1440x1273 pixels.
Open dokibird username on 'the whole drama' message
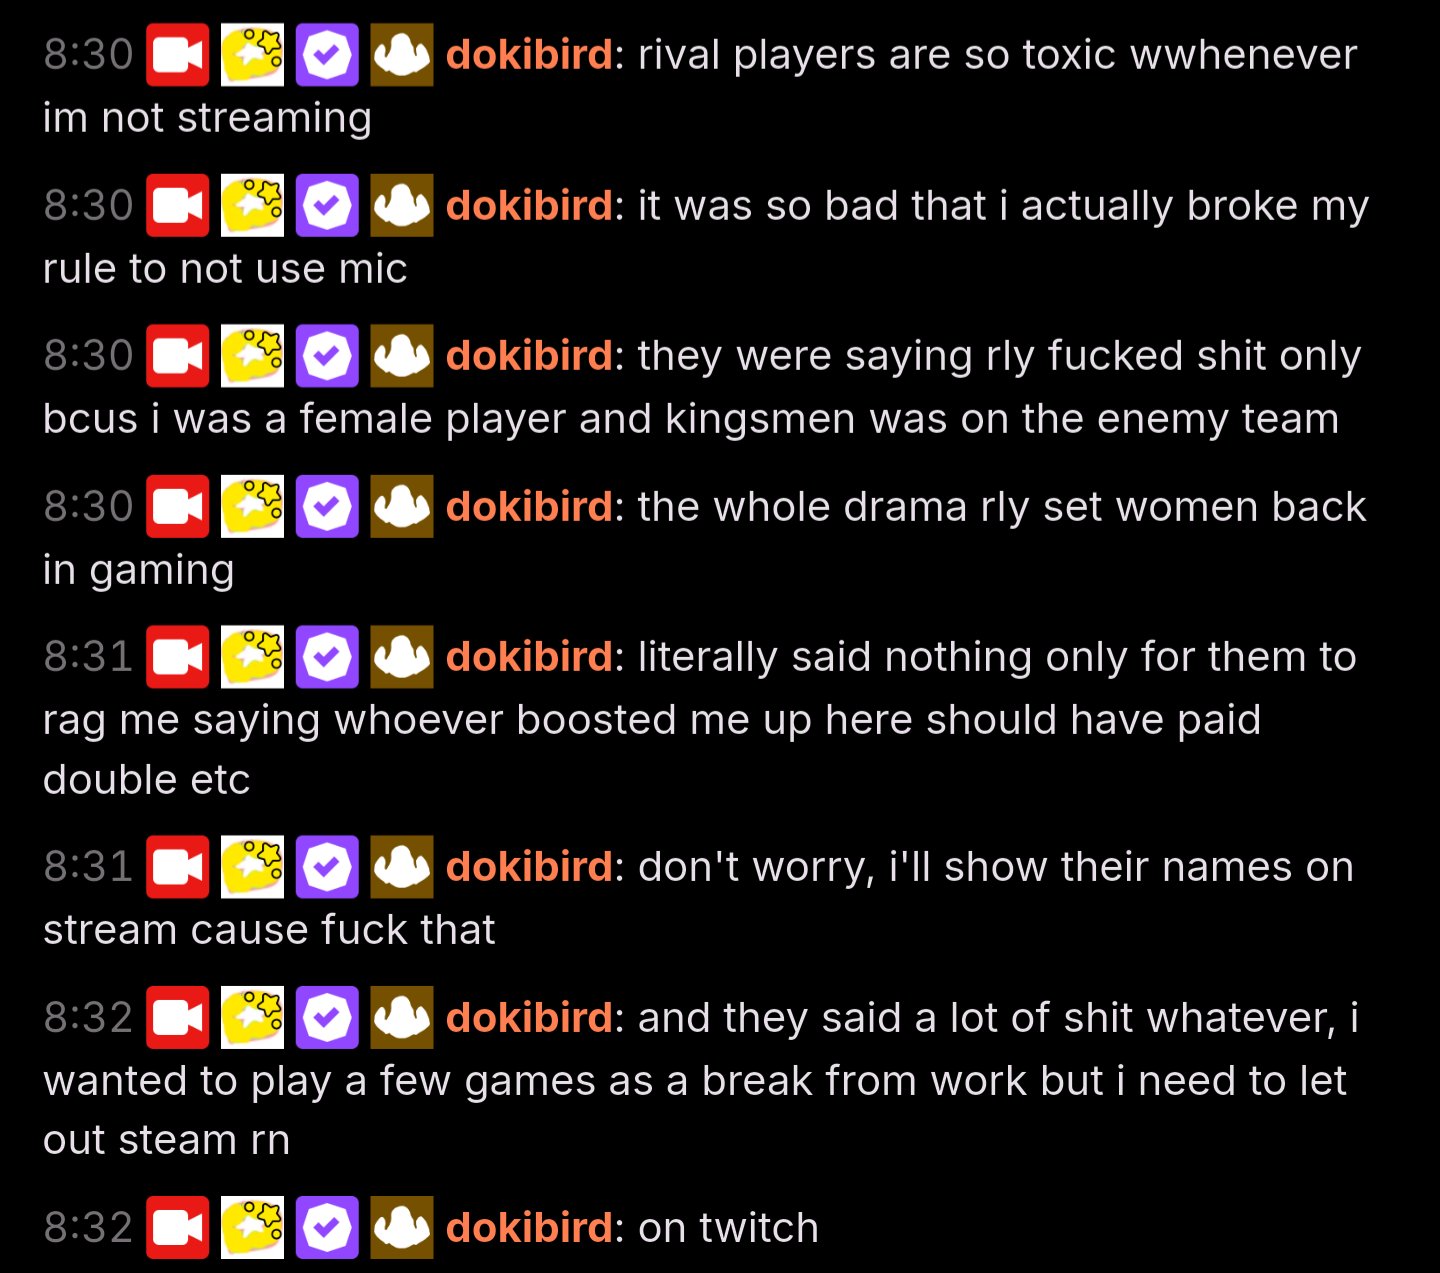pyautogui.click(x=529, y=507)
